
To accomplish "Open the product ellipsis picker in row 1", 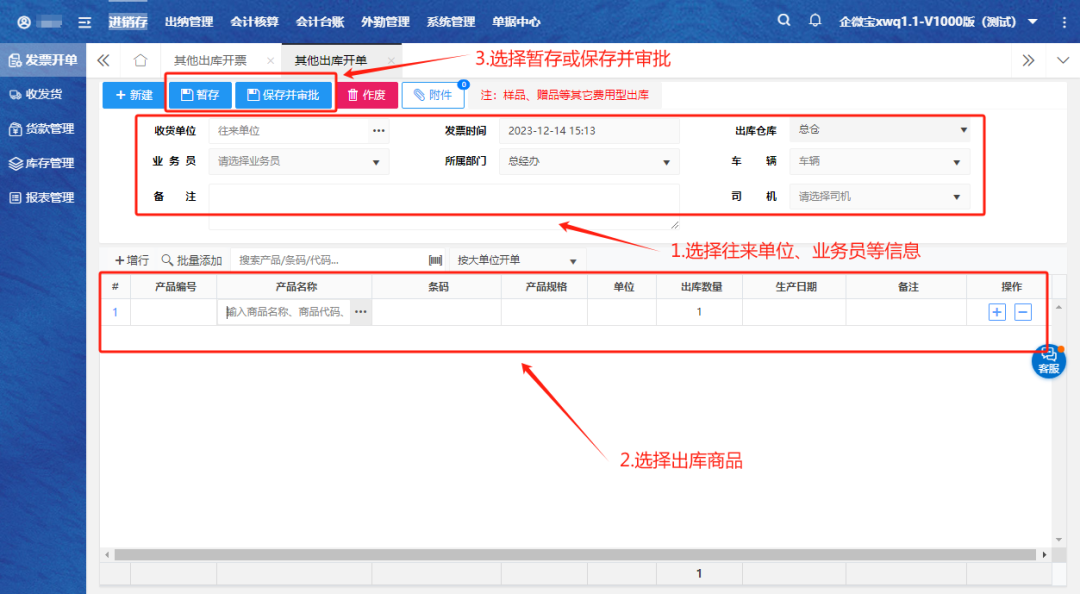I will pos(361,312).
